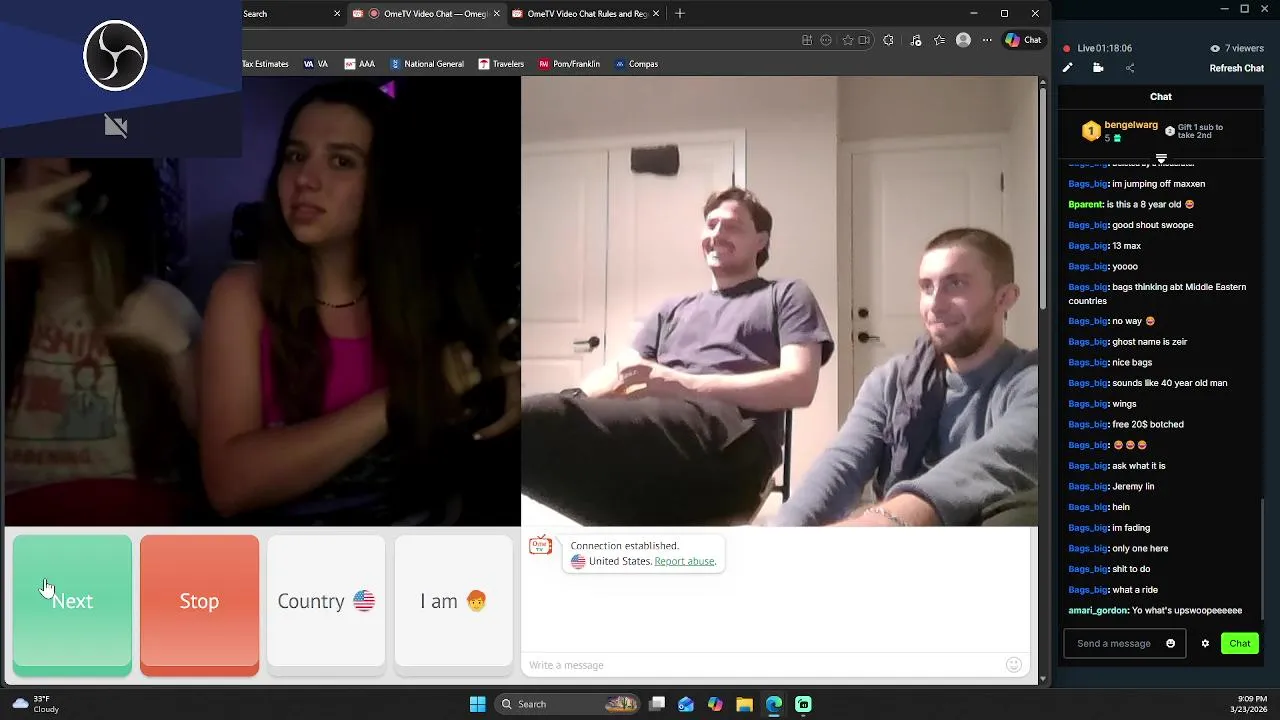Click the share icon in streaming panel
Viewport: 1280px width, 720px height.
tap(1130, 68)
